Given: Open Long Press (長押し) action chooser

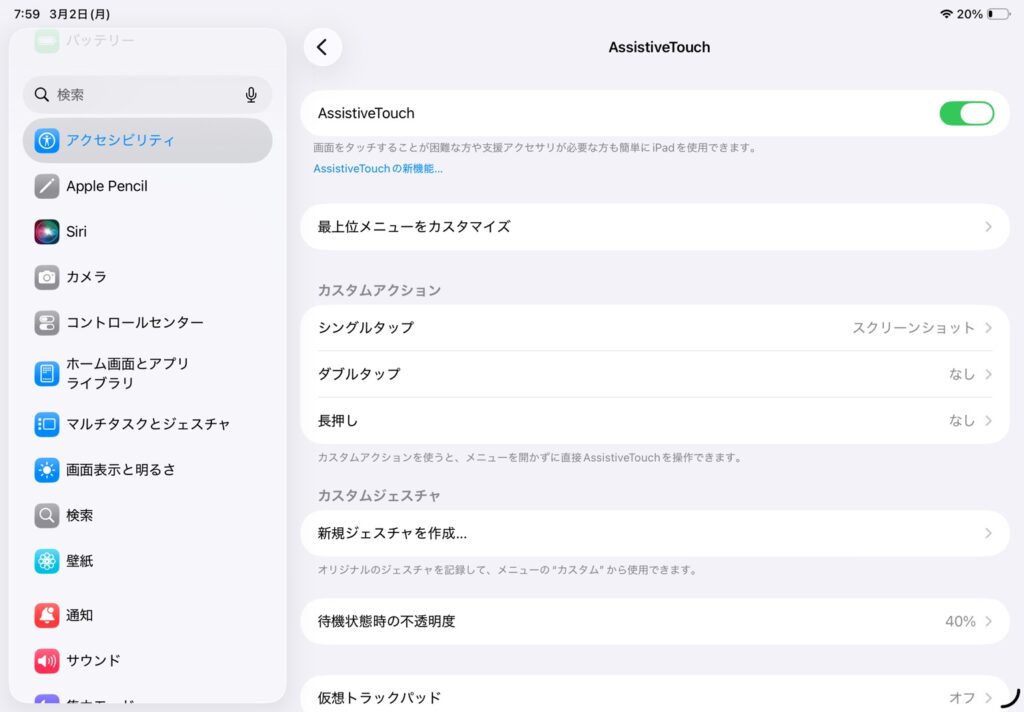Looking at the screenshot, I should pyautogui.click(x=654, y=421).
